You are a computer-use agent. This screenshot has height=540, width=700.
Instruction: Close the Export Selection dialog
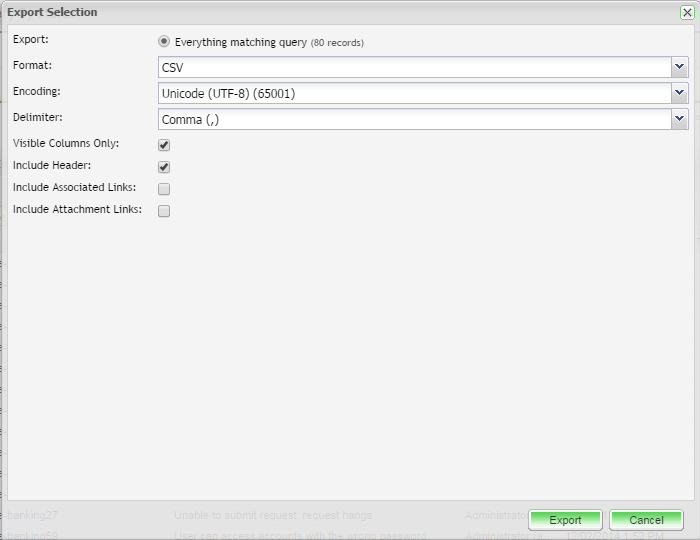pyautogui.click(x=686, y=12)
